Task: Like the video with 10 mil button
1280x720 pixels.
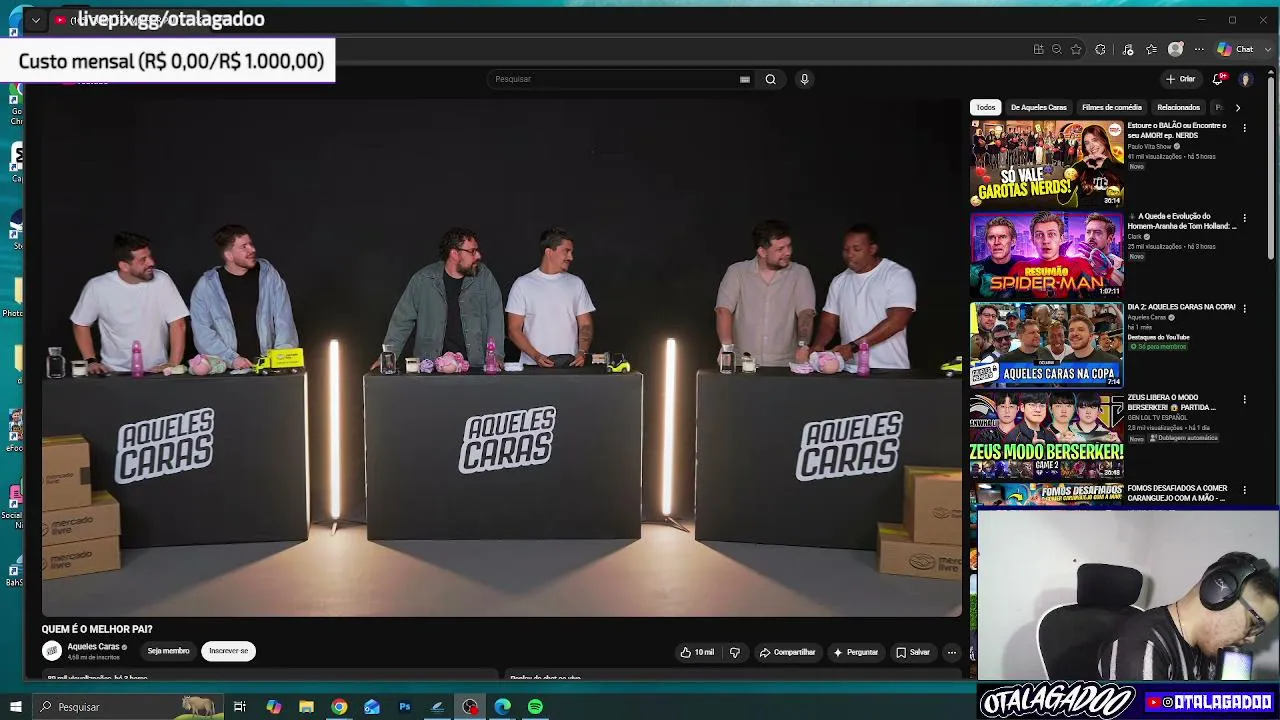Action: pos(698,652)
